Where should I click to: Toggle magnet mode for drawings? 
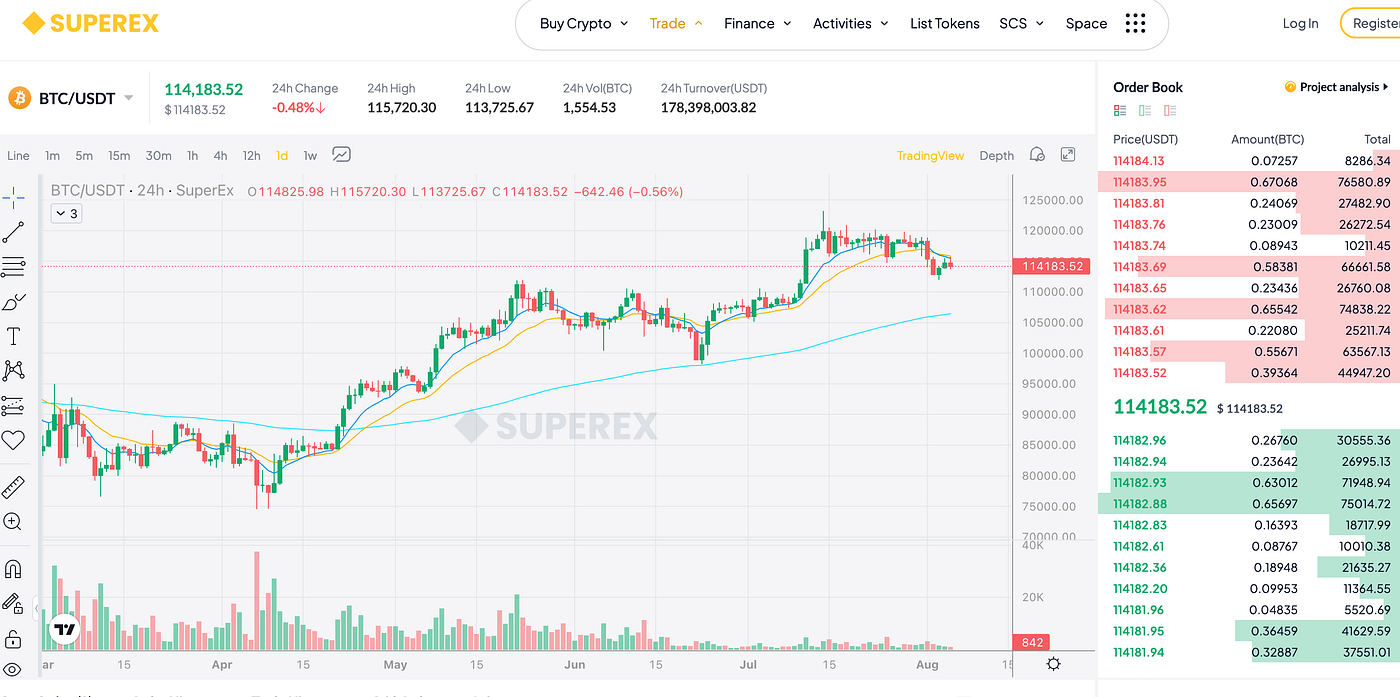click(13, 569)
